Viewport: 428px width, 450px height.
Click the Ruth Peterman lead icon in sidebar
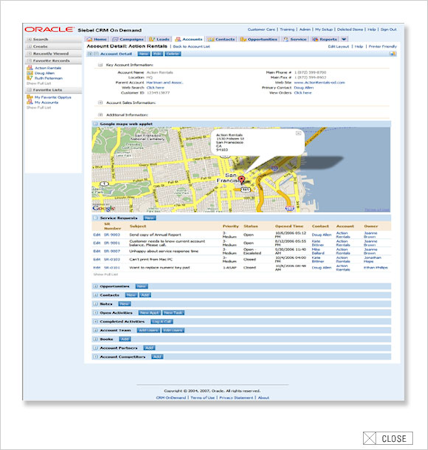click(30, 78)
